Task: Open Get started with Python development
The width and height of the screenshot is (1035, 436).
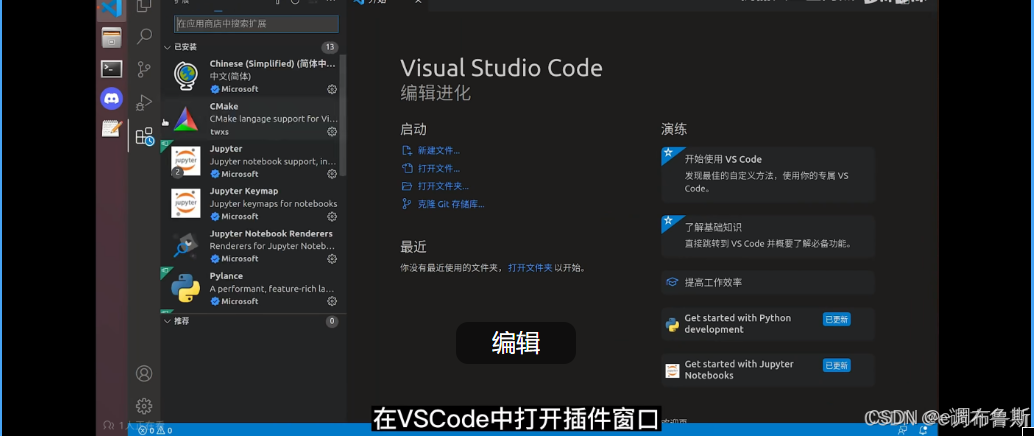Action: tap(768, 324)
